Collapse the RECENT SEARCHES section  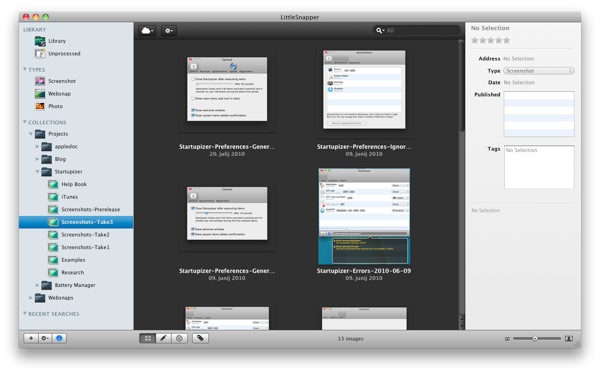(25, 313)
